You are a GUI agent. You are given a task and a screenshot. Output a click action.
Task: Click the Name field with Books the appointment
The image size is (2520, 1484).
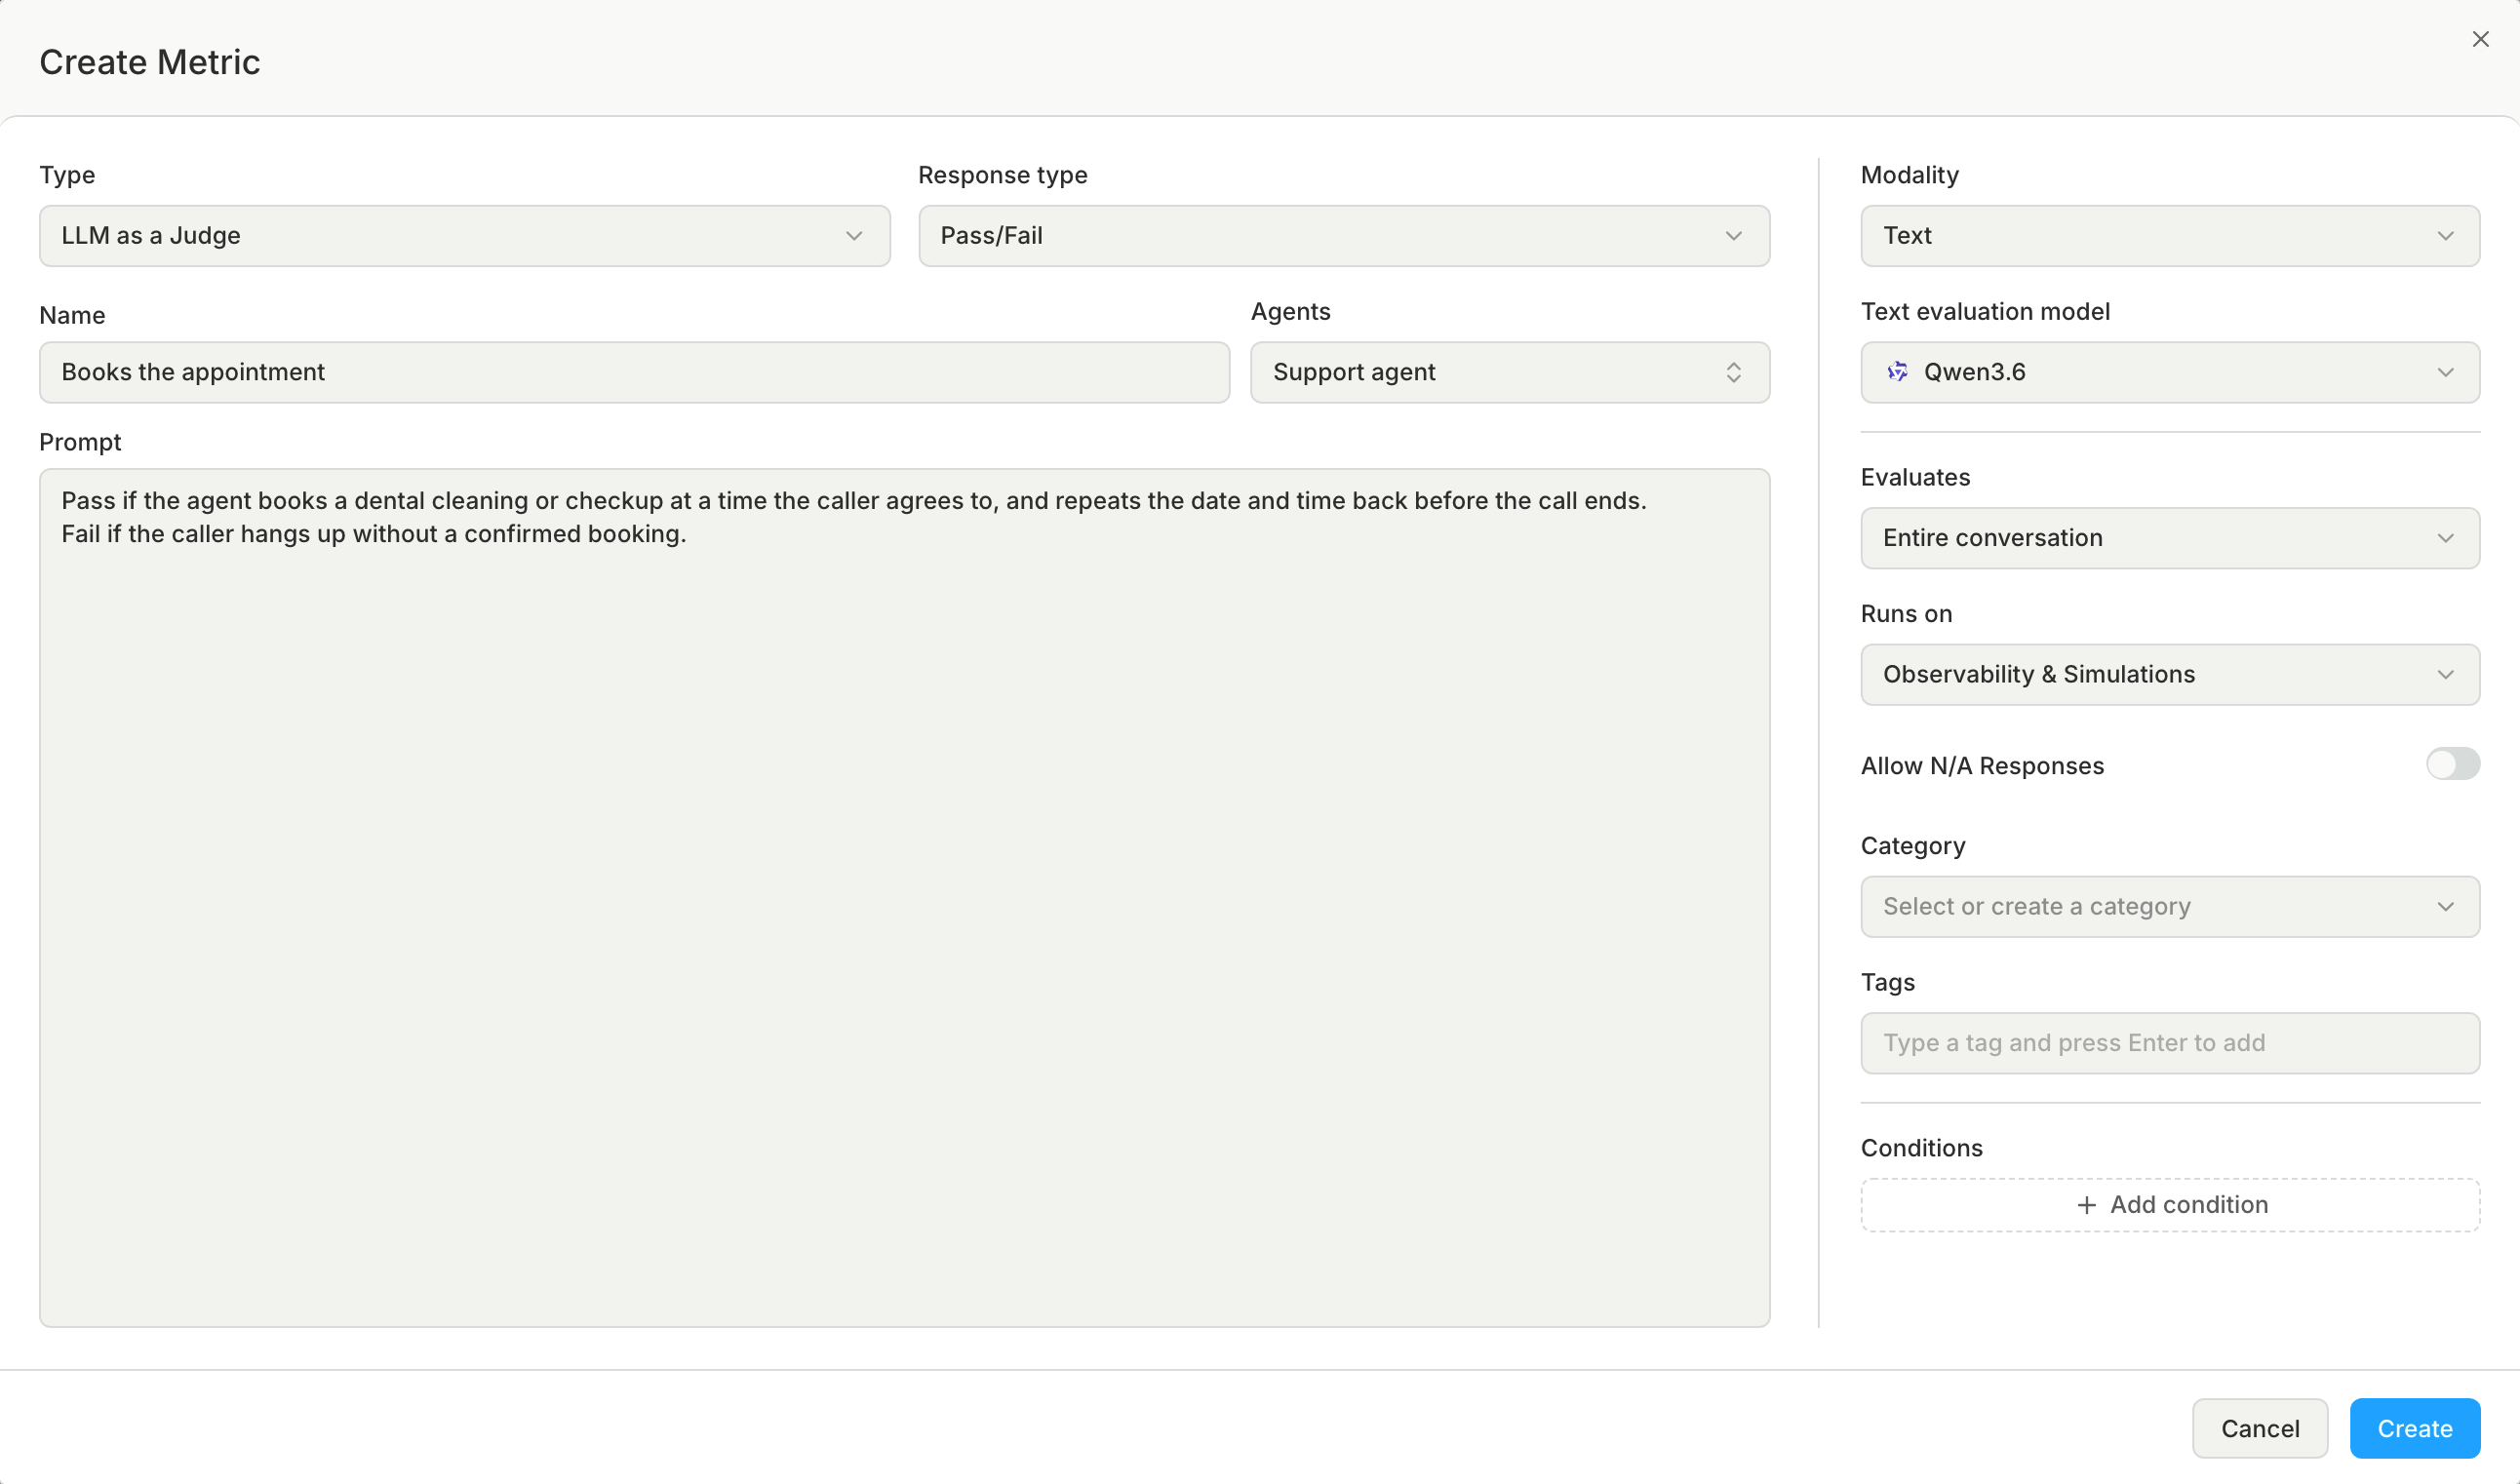pos(634,372)
